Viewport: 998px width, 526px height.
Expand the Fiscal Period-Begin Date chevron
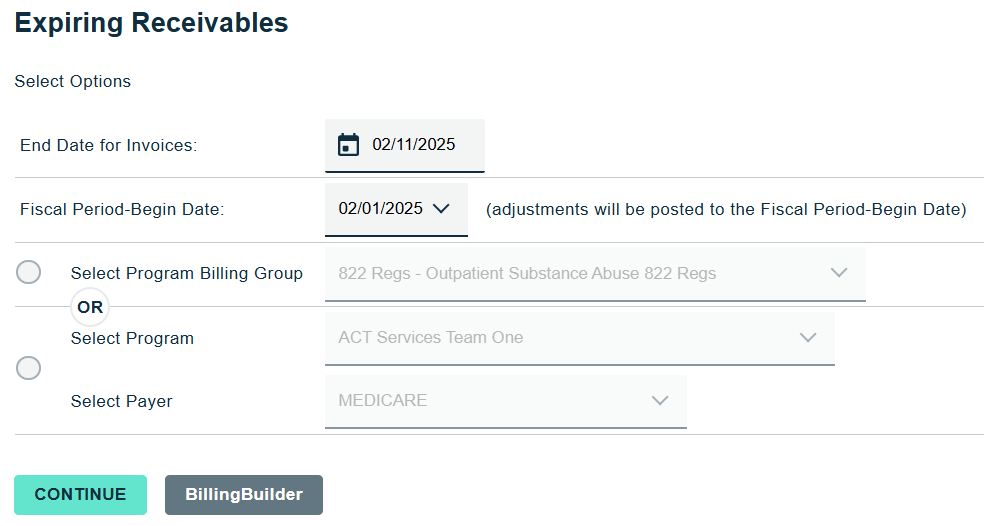(442, 209)
